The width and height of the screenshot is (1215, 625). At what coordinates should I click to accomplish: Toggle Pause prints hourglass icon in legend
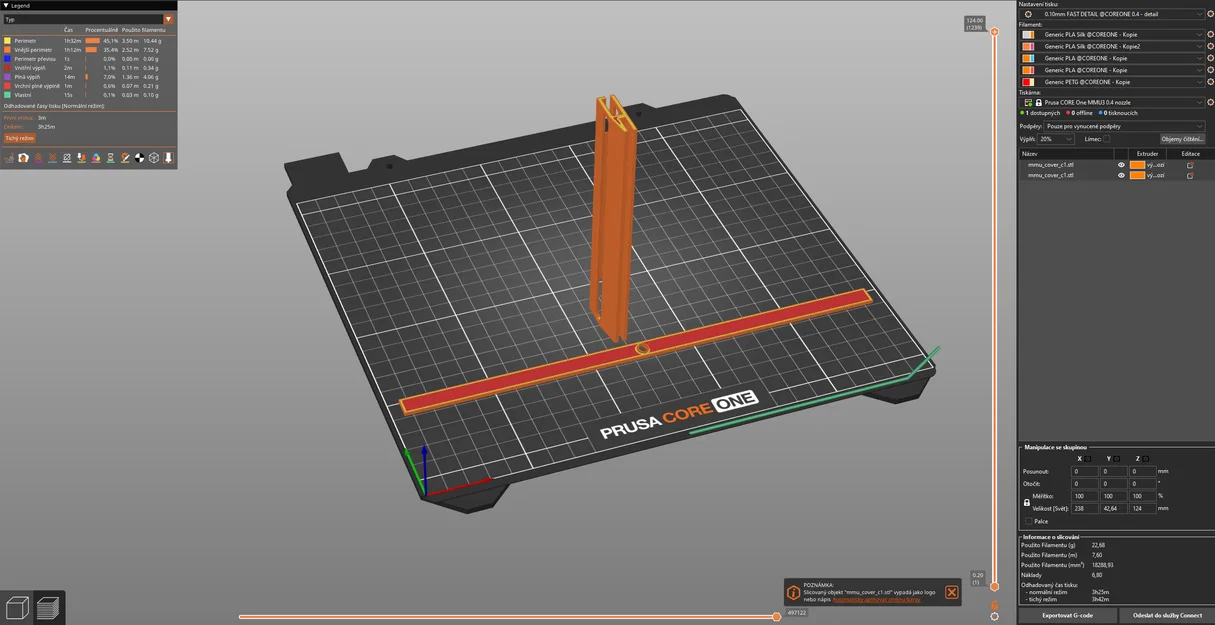110,158
